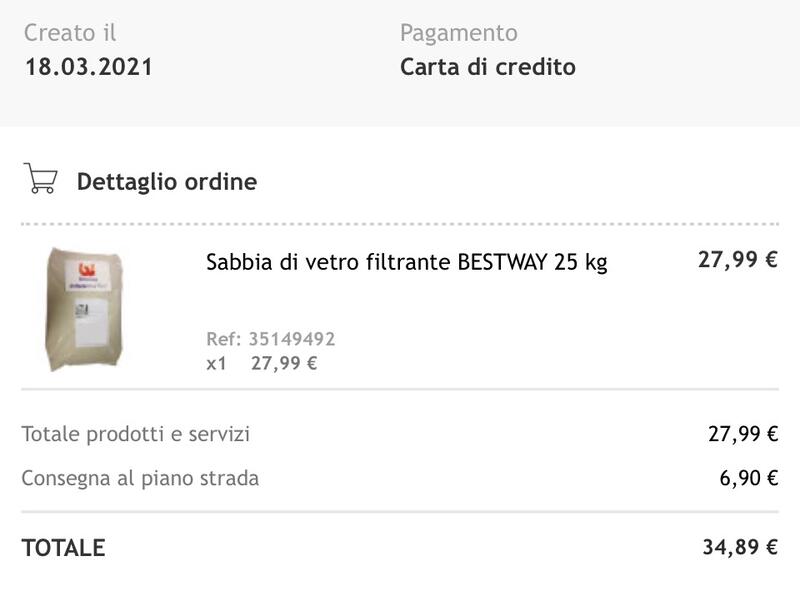Click the order date 18.03.2021
The width and height of the screenshot is (800, 601).
[89, 68]
